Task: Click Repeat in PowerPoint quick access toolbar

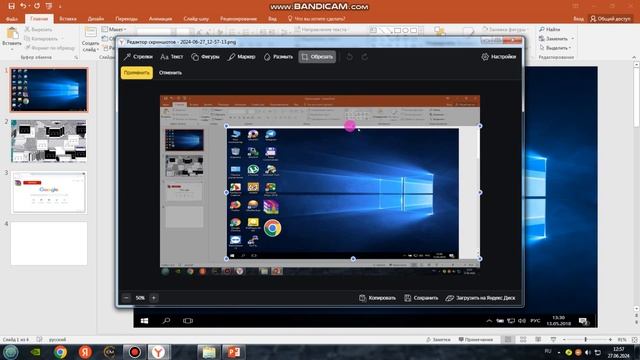Action: click(37, 6)
